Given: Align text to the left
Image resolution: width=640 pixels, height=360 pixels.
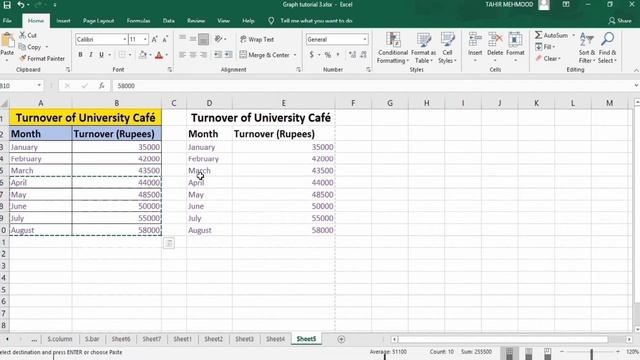Looking at the screenshot, I should (x=182, y=55).
